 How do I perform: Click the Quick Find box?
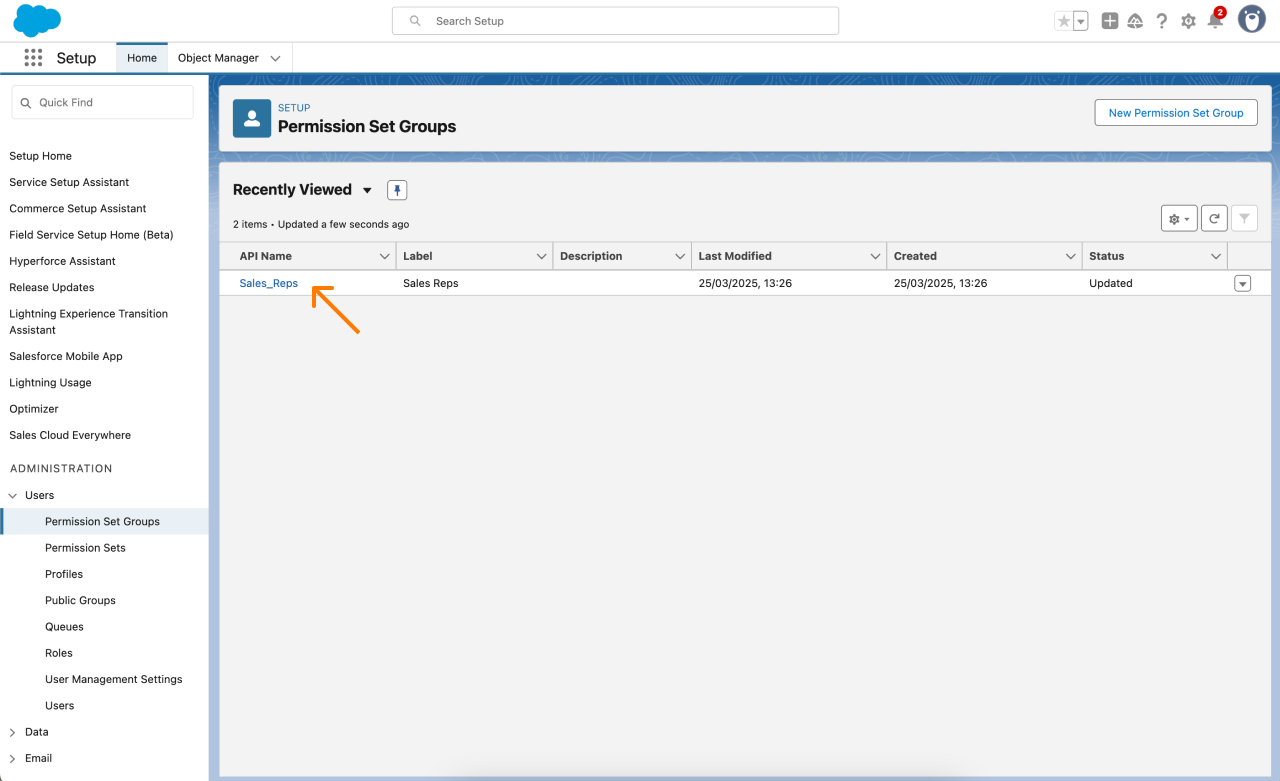[x=103, y=102]
